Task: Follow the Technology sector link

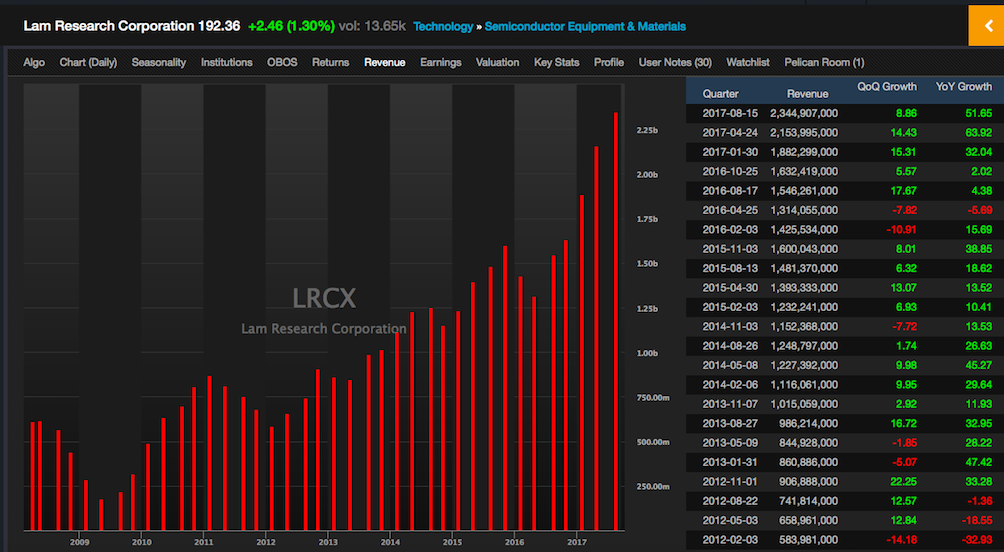Action: (443, 26)
